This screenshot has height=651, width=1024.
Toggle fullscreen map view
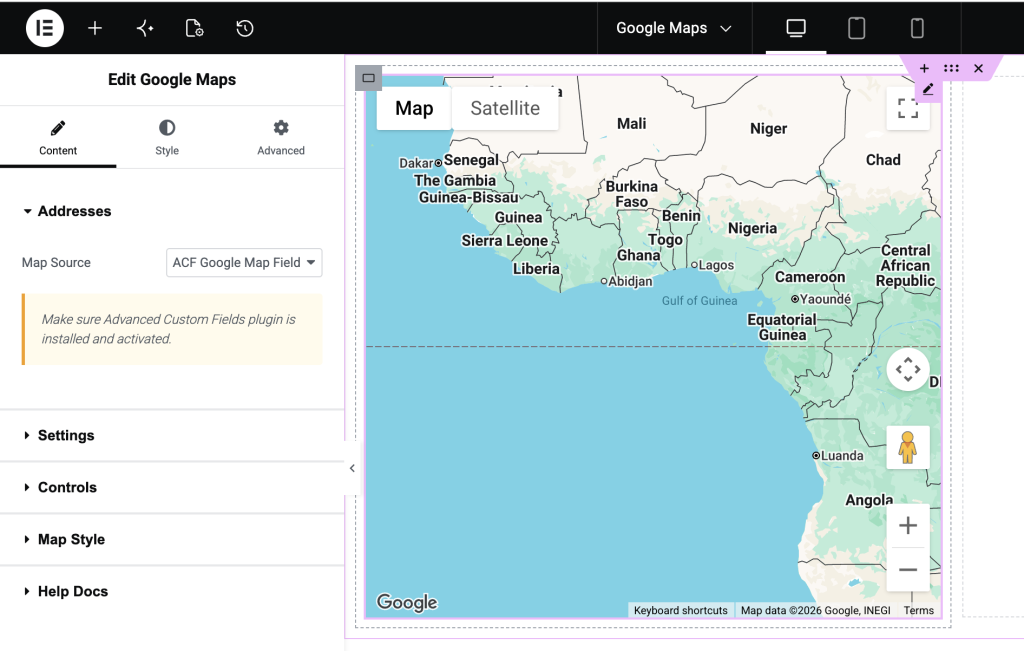click(907, 108)
